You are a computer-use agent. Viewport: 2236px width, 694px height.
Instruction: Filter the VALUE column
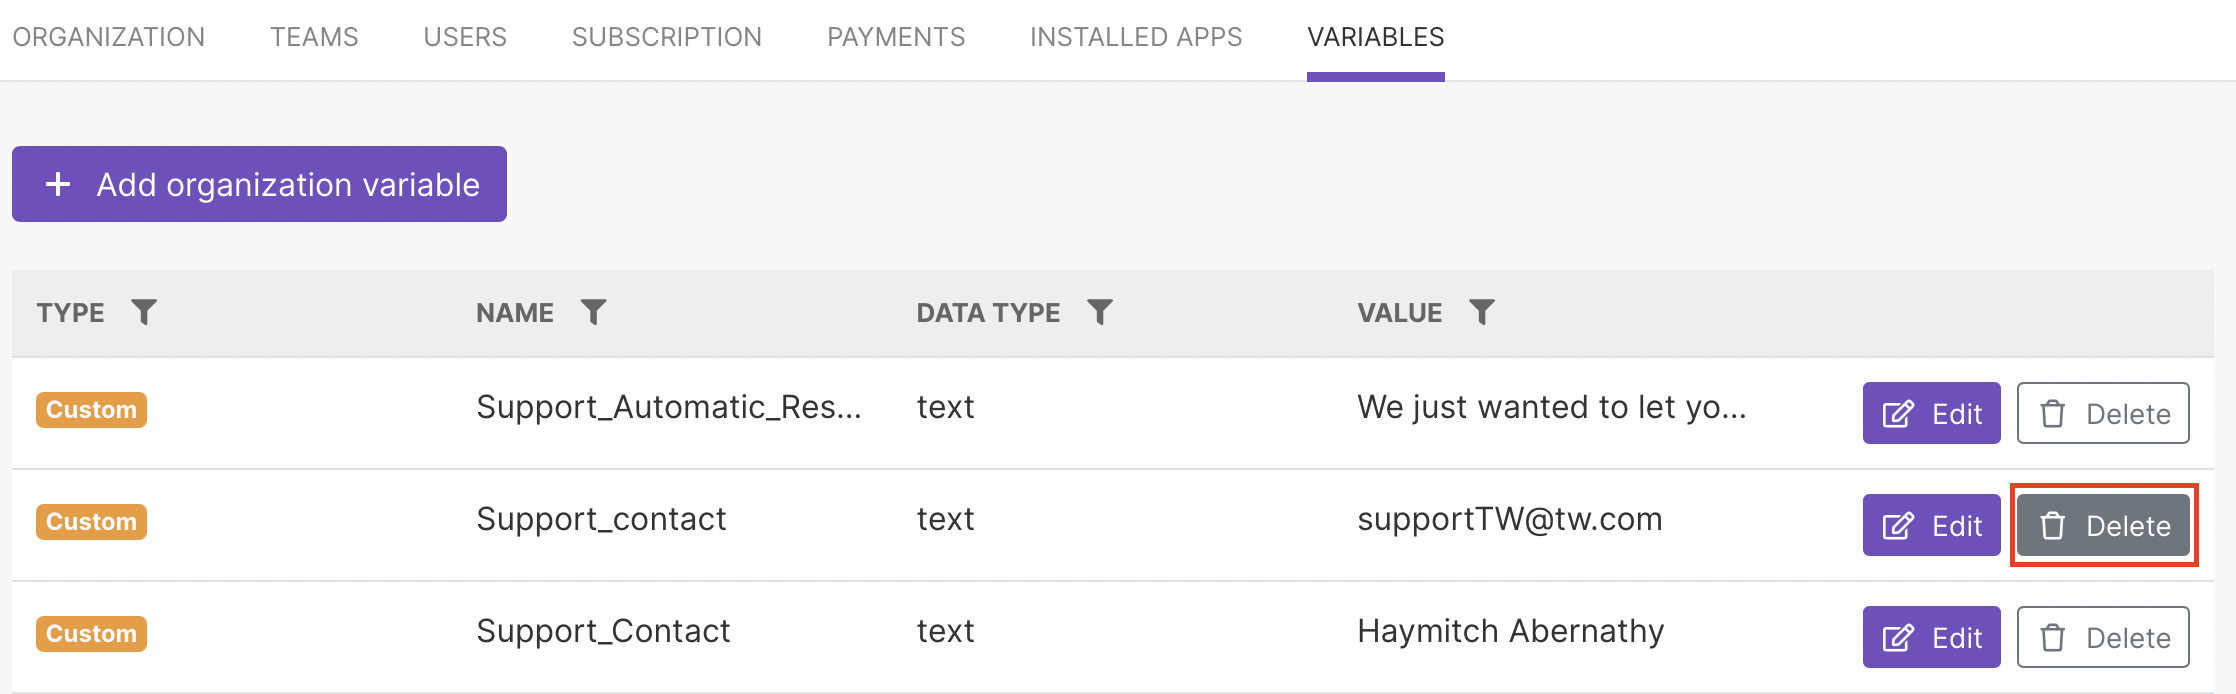(x=1482, y=313)
